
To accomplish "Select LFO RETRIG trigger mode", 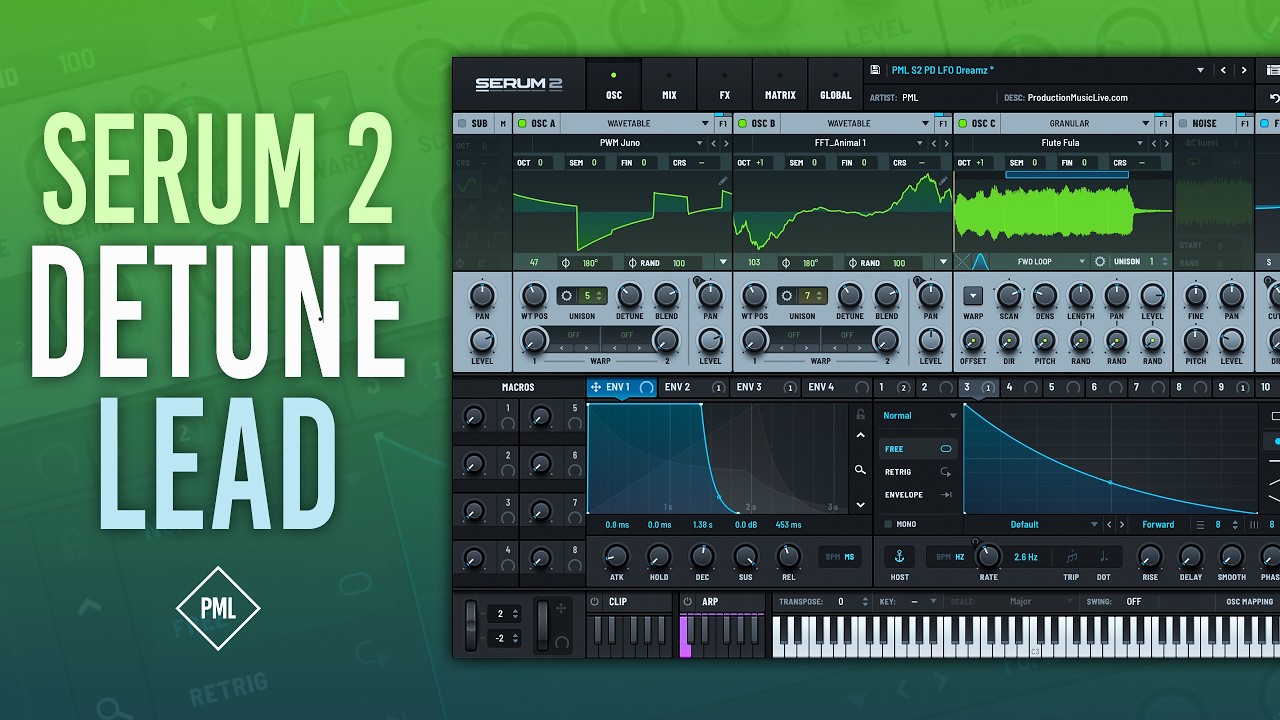I will coord(917,472).
